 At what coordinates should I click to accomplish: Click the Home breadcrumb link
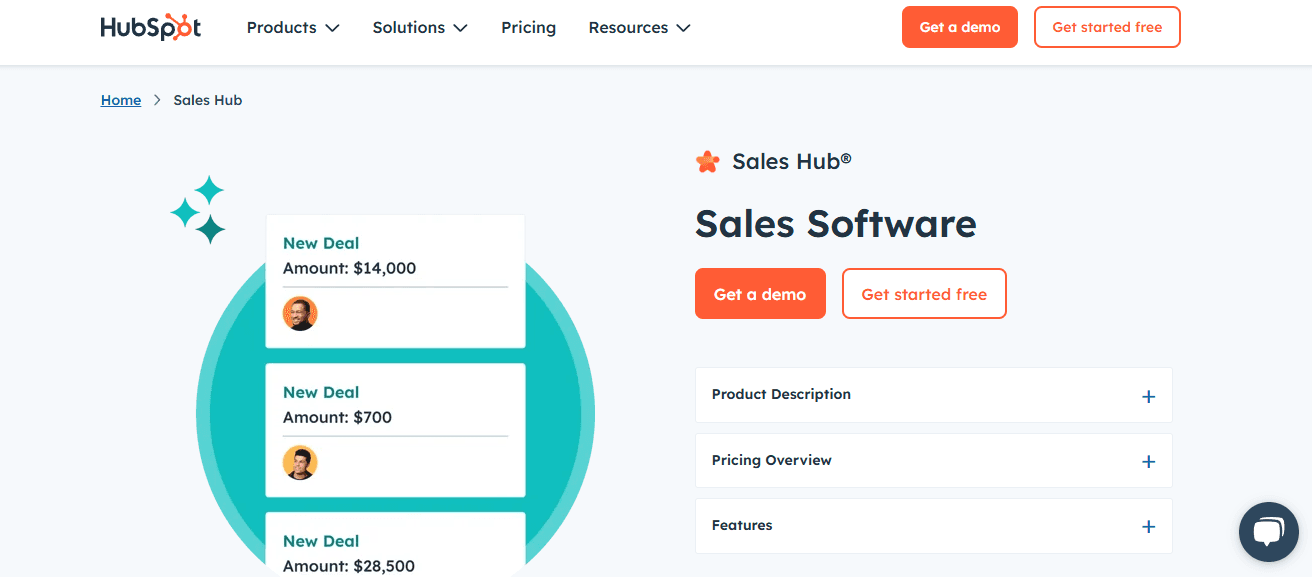point(121,100)
